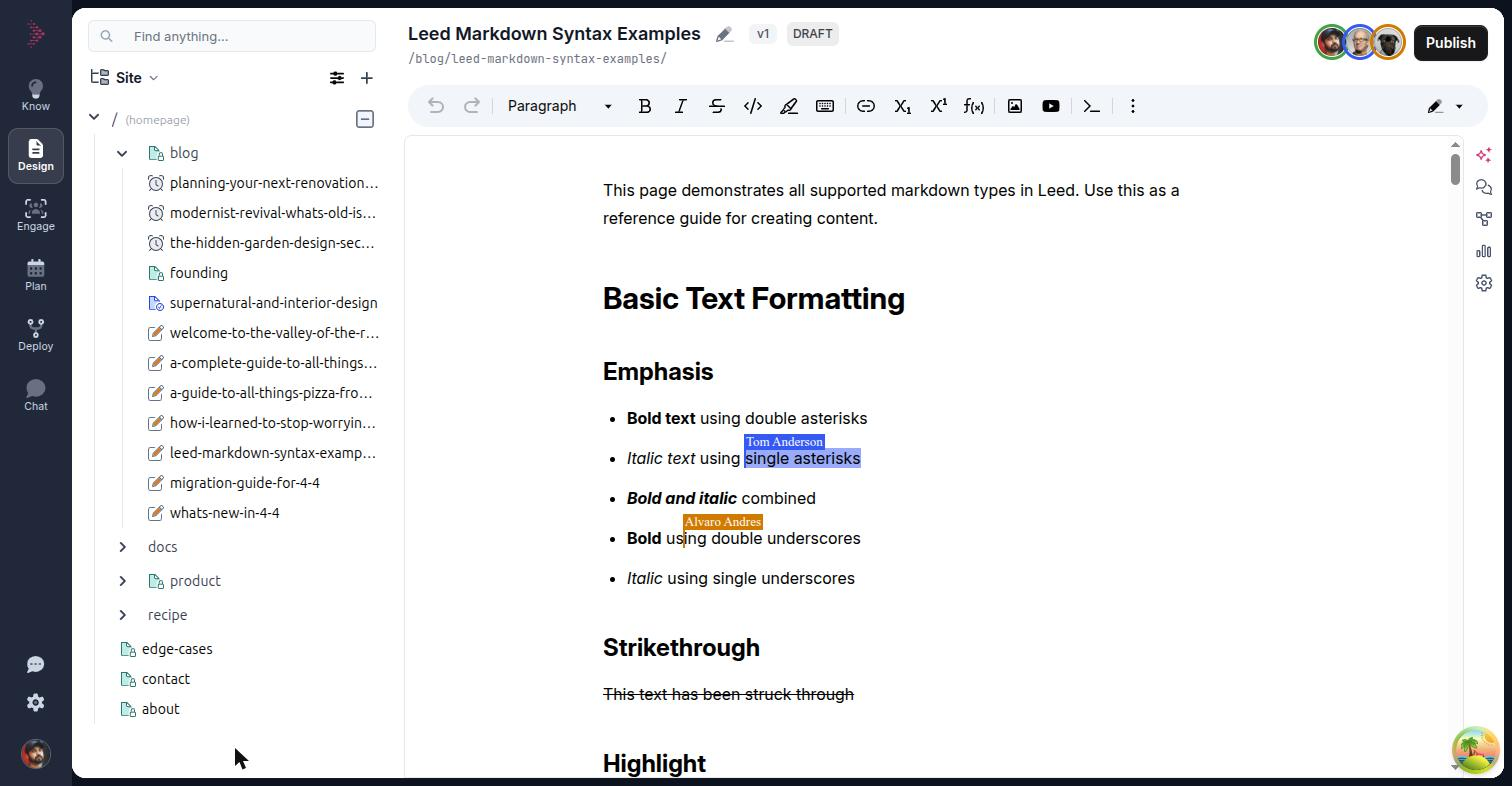Switch to the Deploy section

click(x=36, y=335)
